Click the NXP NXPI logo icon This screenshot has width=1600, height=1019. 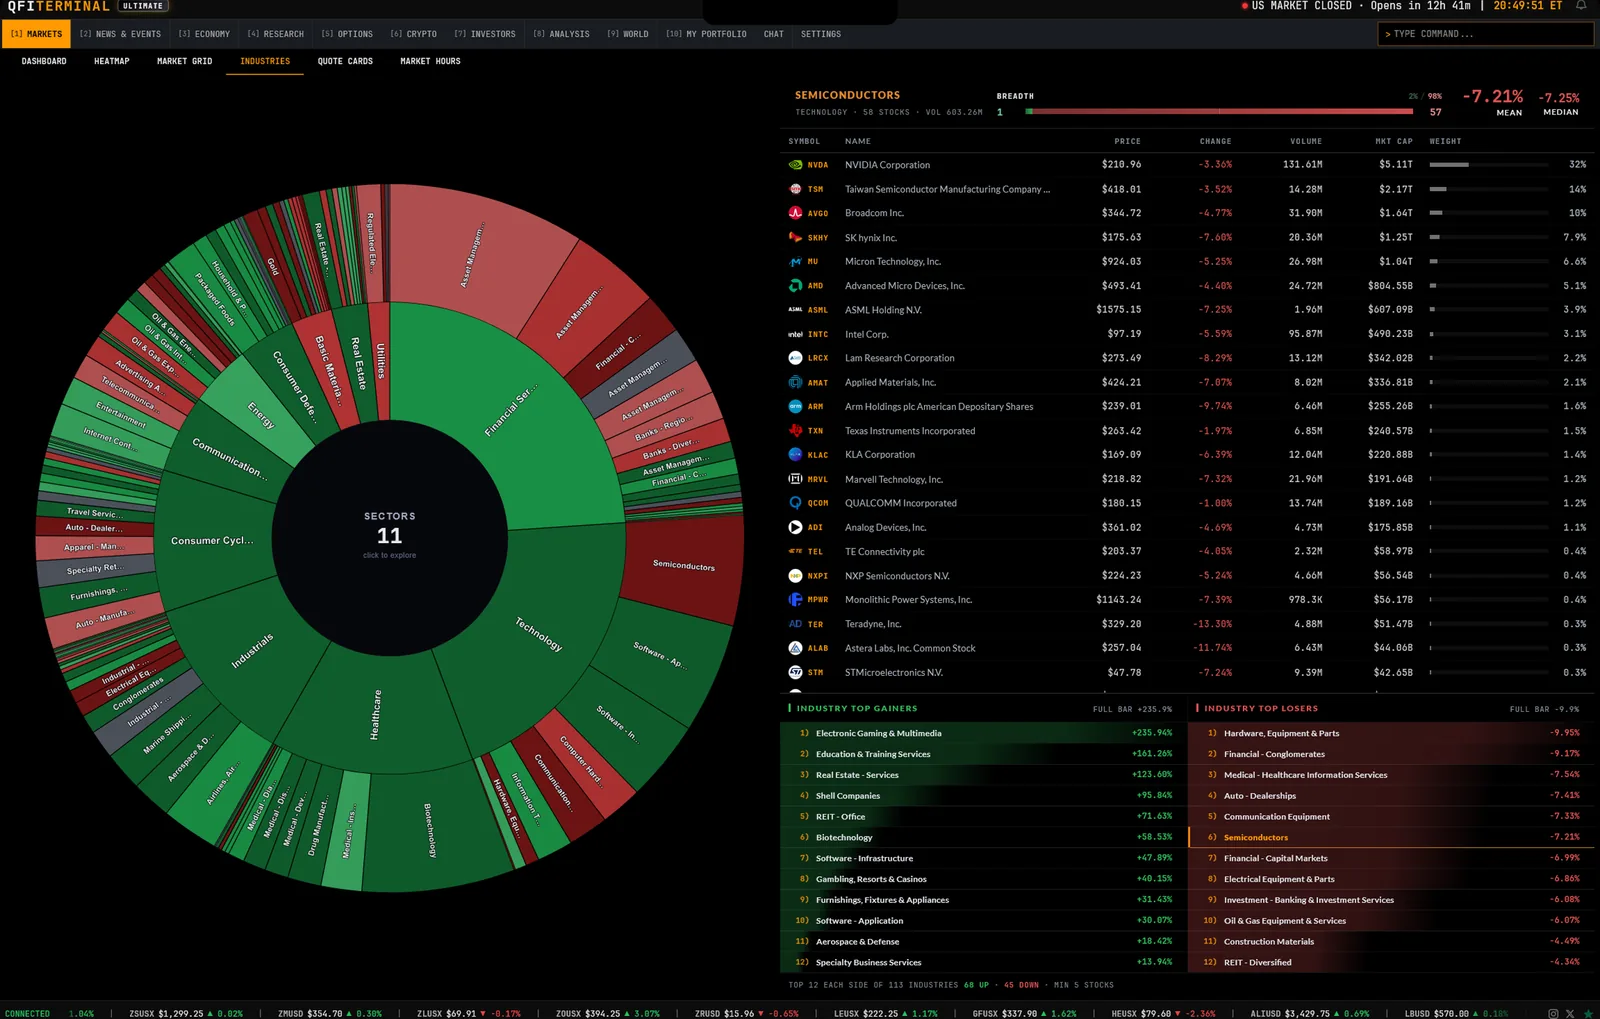[x=795, y=576]
